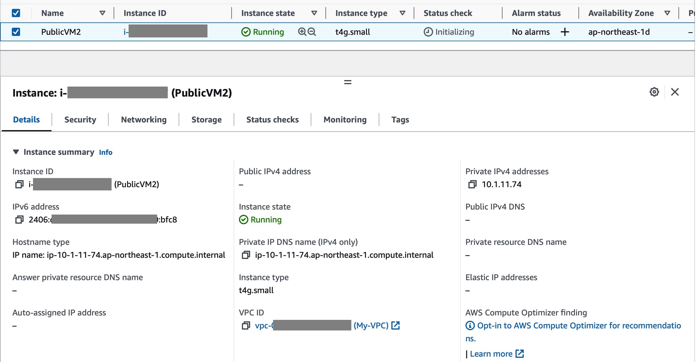The image size is (700, 362).
Task: Click the Status check column header
Action: click(448, 13)
